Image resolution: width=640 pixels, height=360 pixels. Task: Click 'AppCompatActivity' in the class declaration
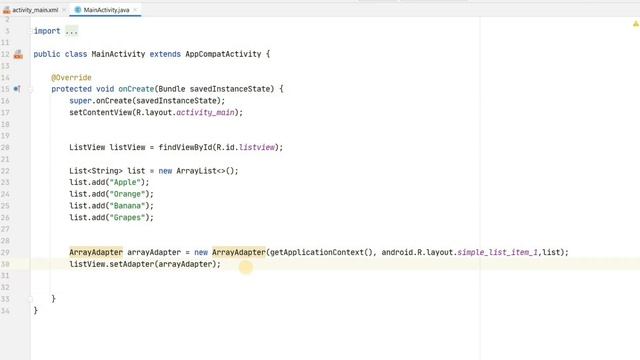(223, 54)
